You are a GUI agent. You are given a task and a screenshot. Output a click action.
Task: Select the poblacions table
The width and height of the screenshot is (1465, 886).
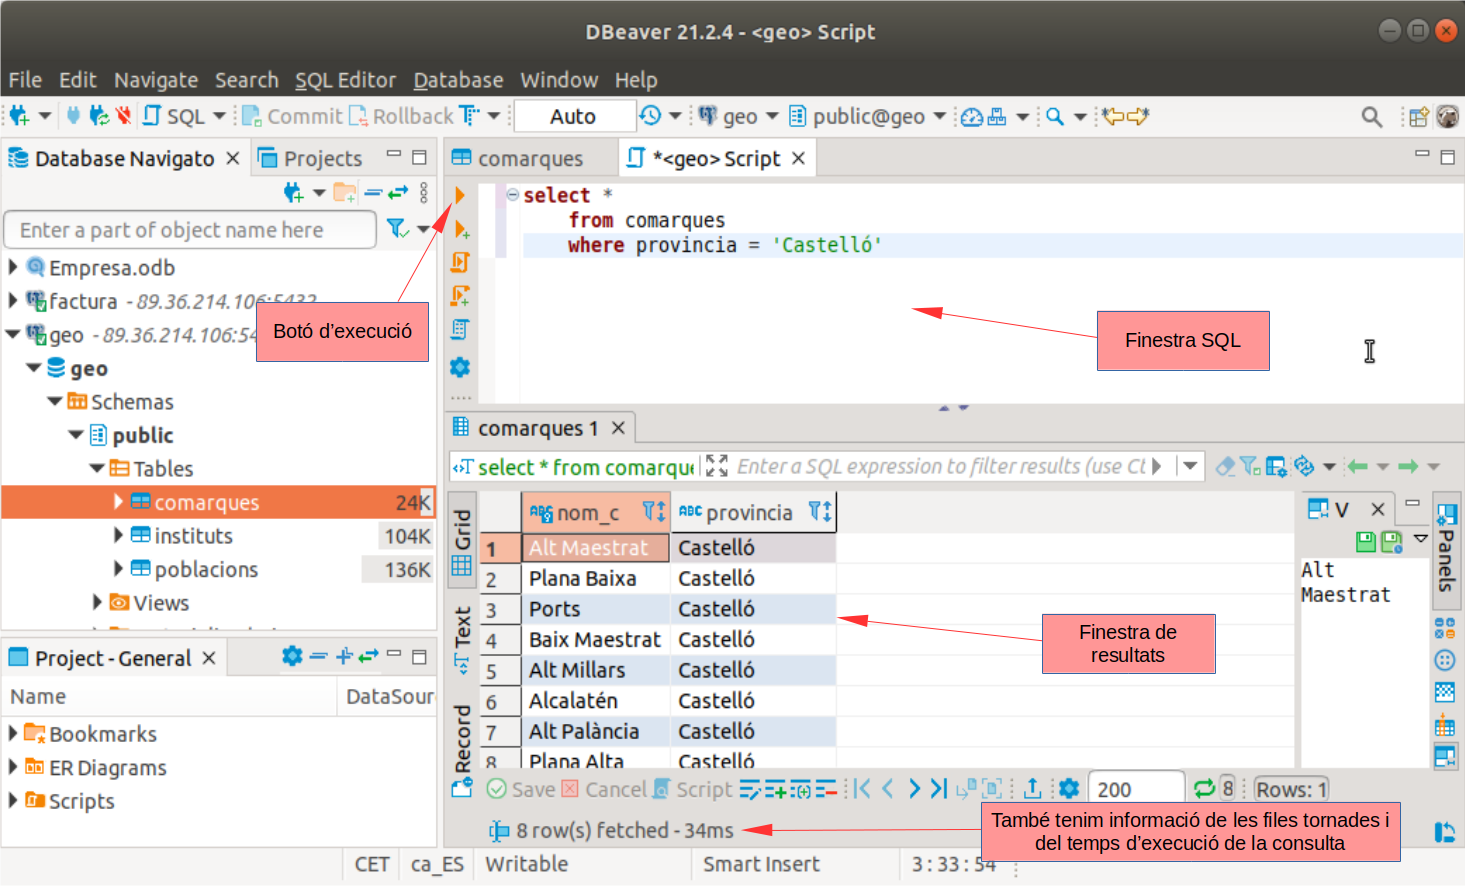[x=206, y=569]
